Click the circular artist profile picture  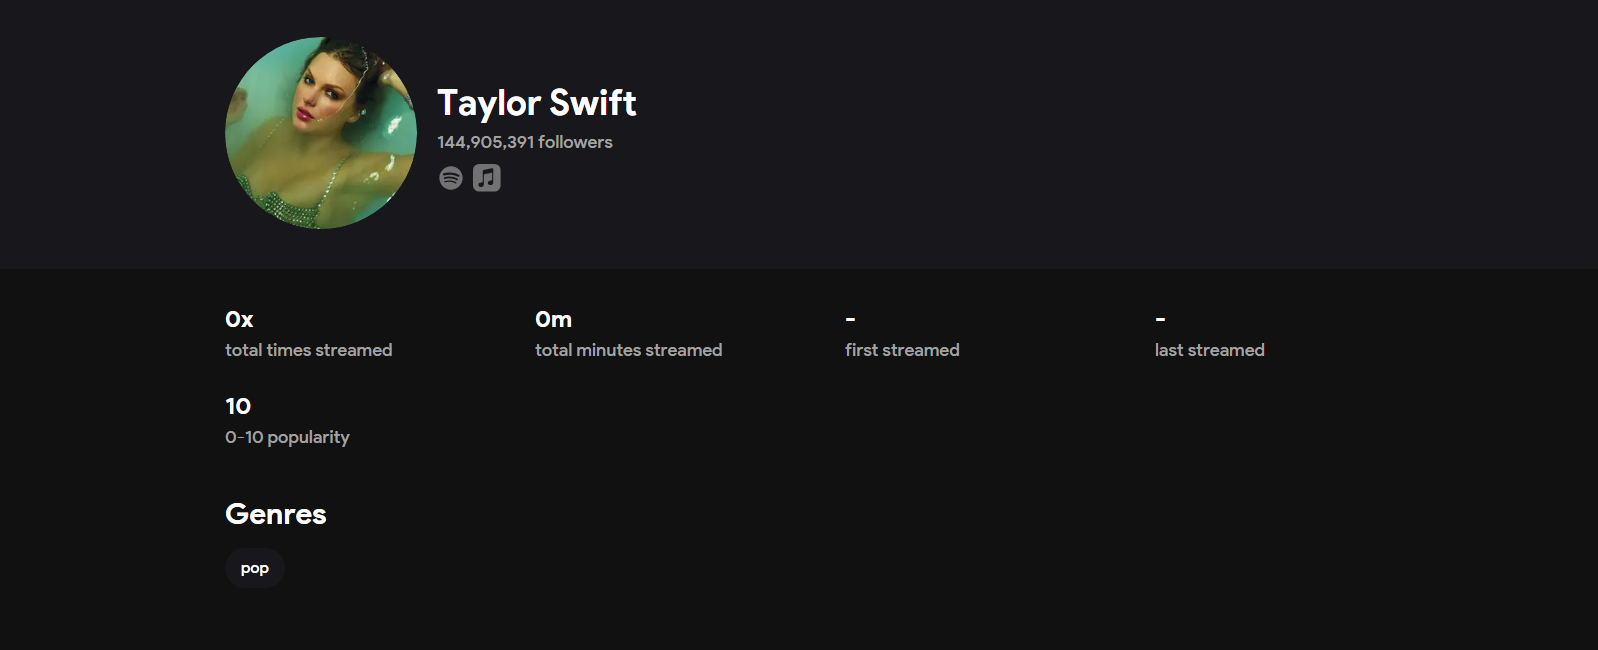tap(321, 133)
